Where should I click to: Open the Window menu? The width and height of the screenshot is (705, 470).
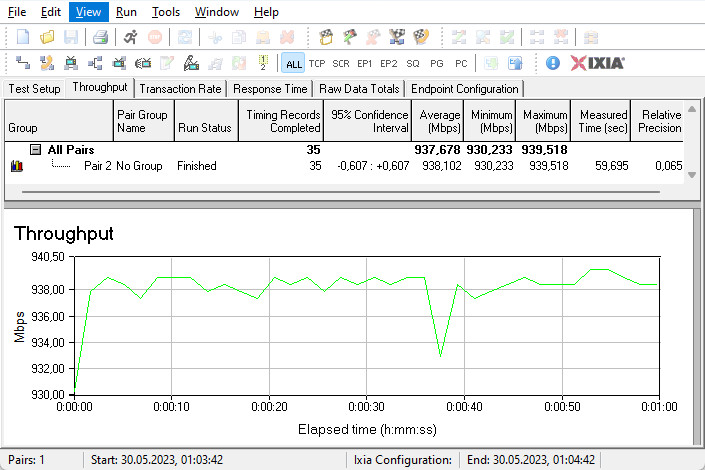217,12
